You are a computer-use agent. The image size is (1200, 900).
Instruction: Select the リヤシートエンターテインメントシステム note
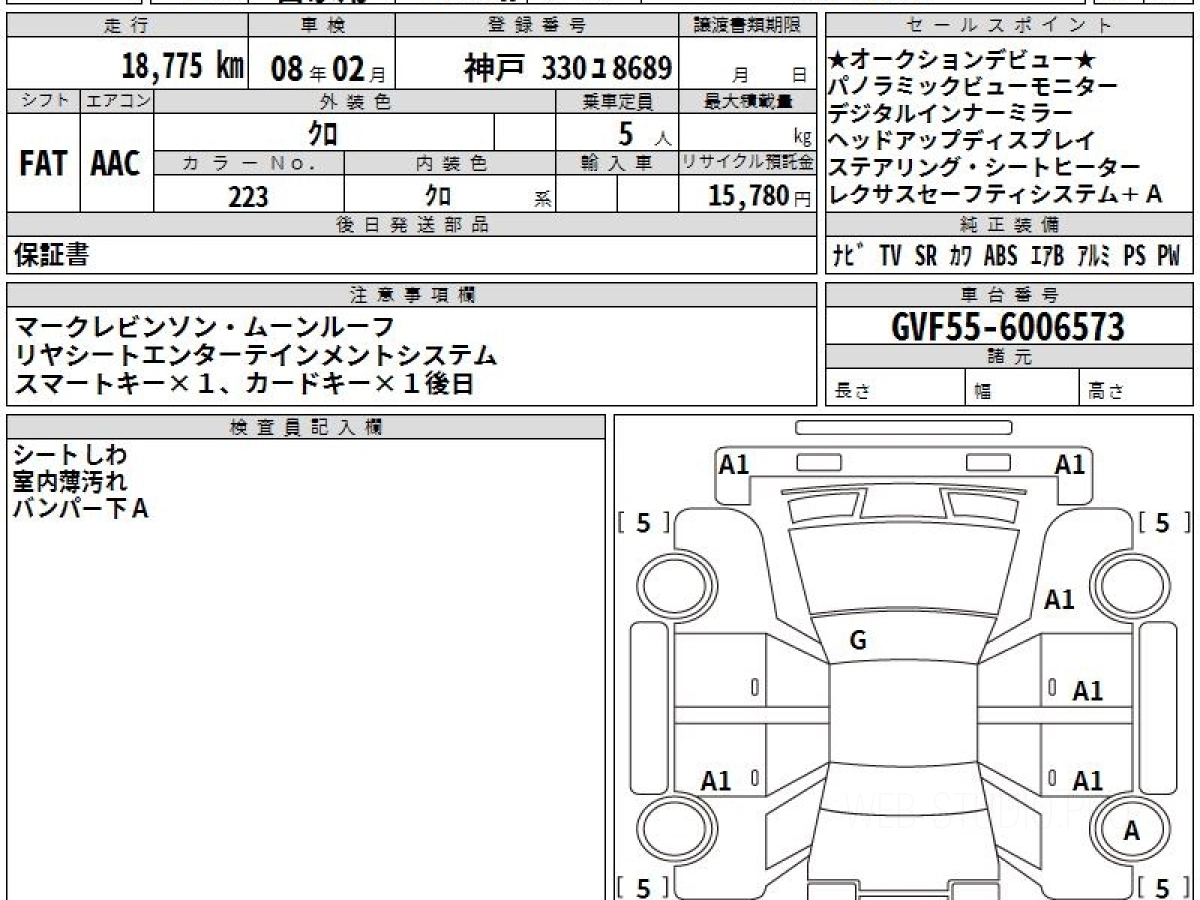point(255,355)
